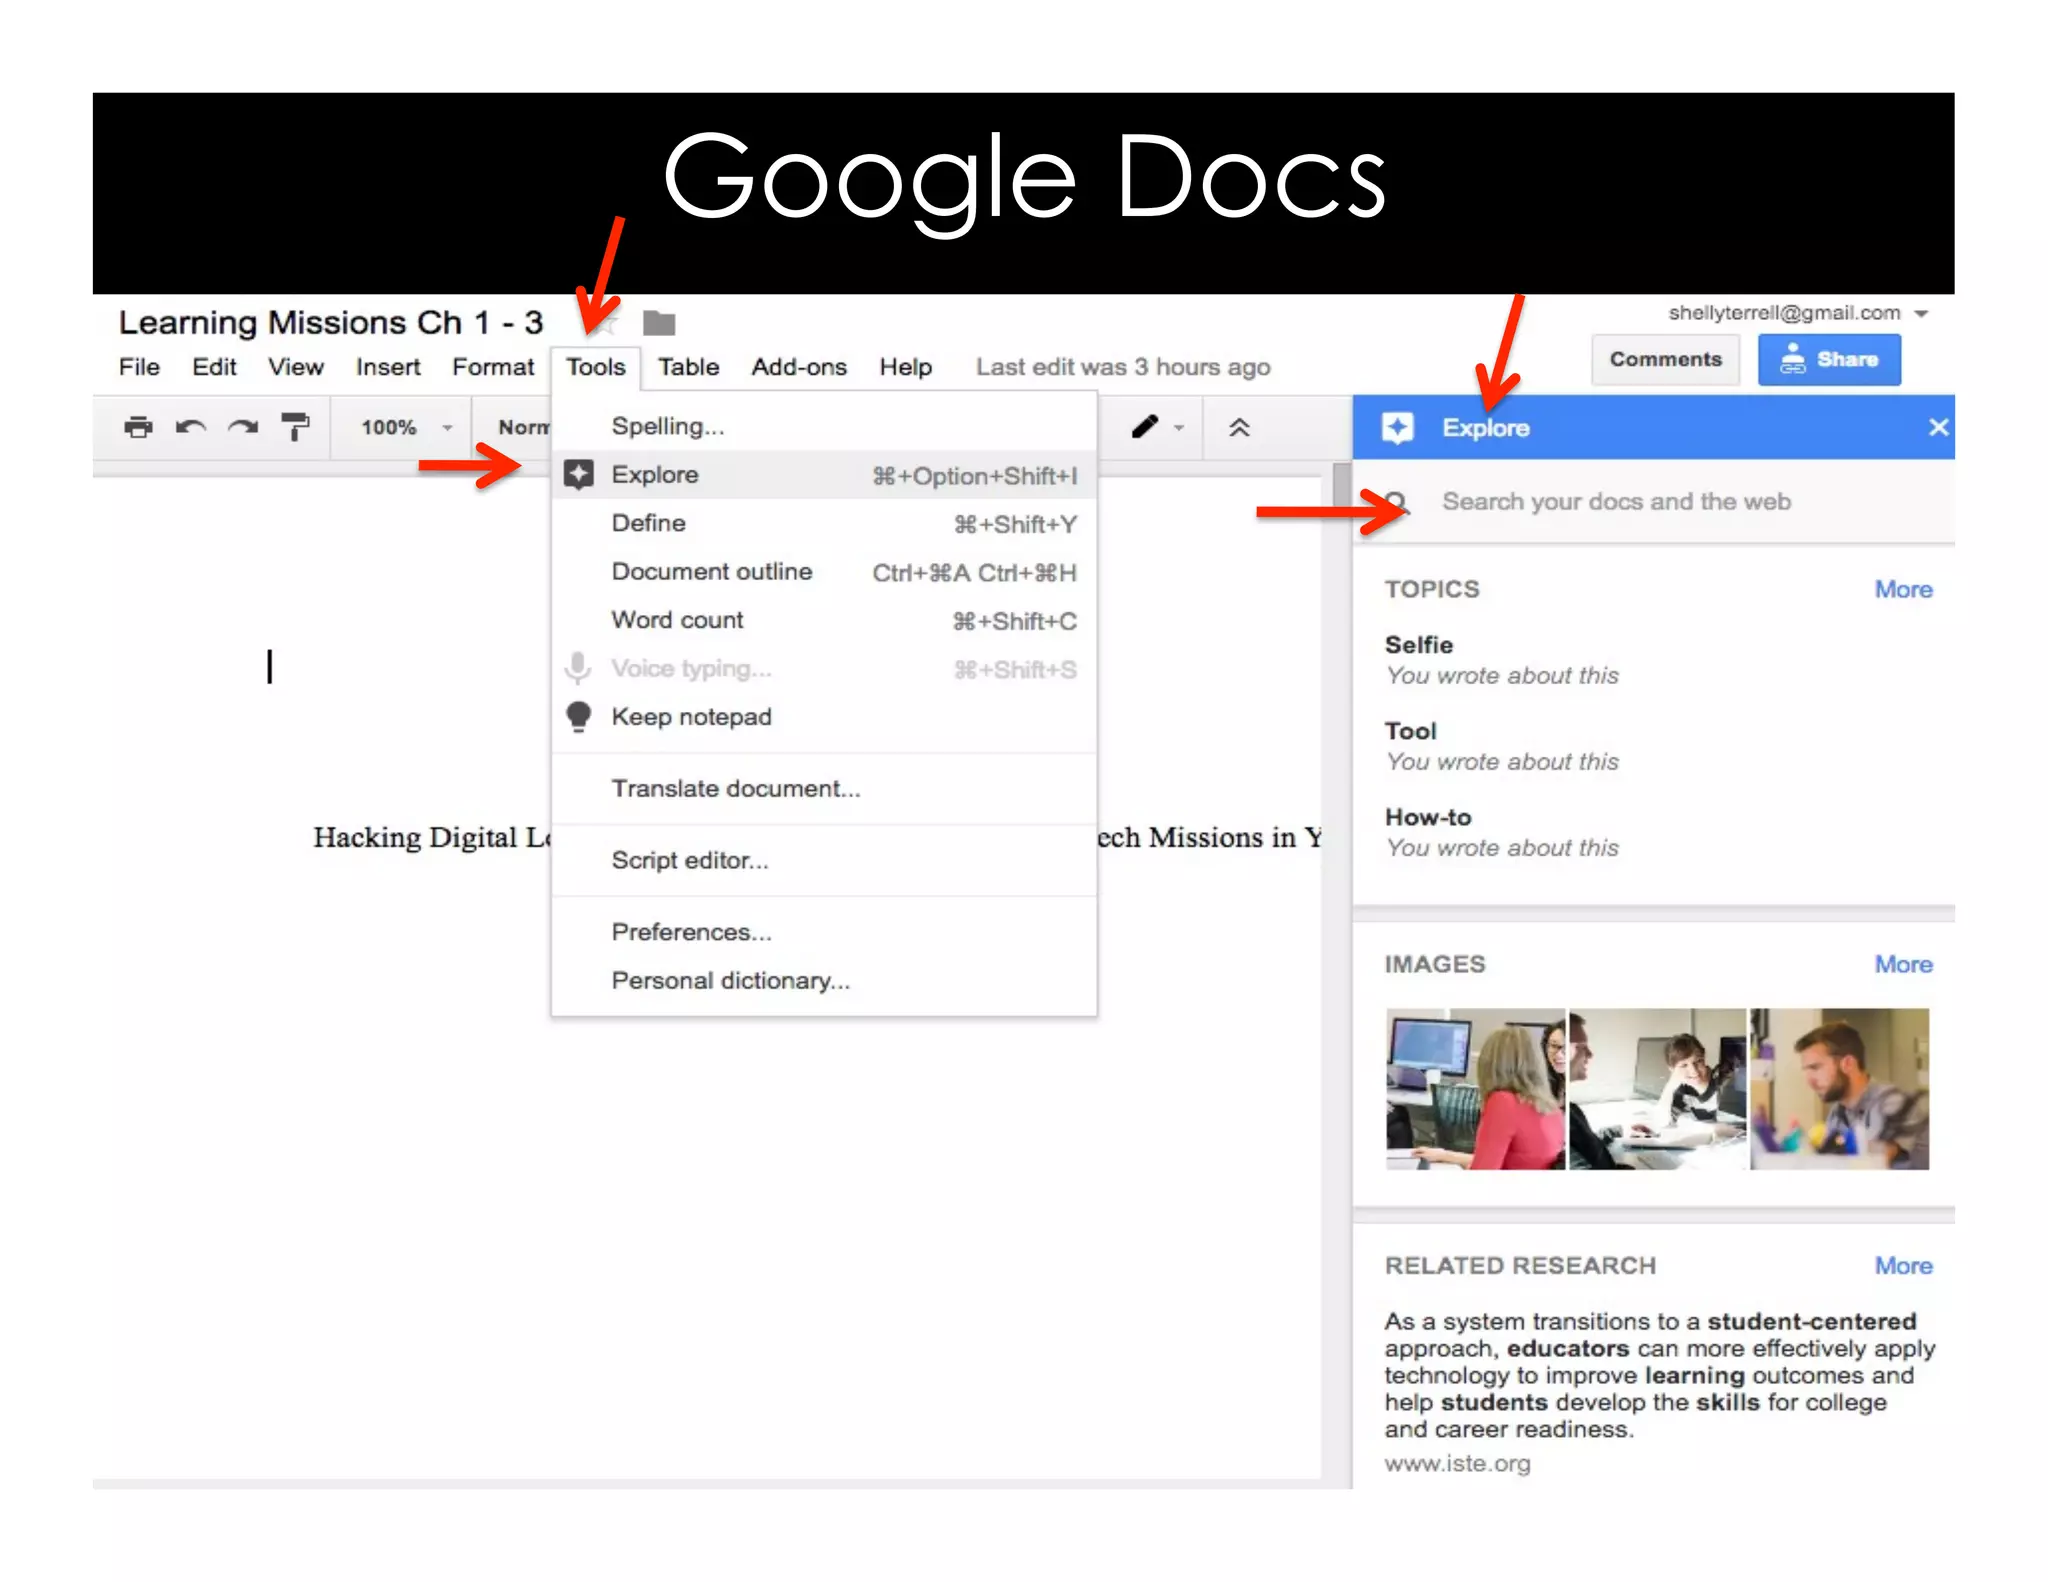
Task: Open Script editor... from menu
Action: 824,860
